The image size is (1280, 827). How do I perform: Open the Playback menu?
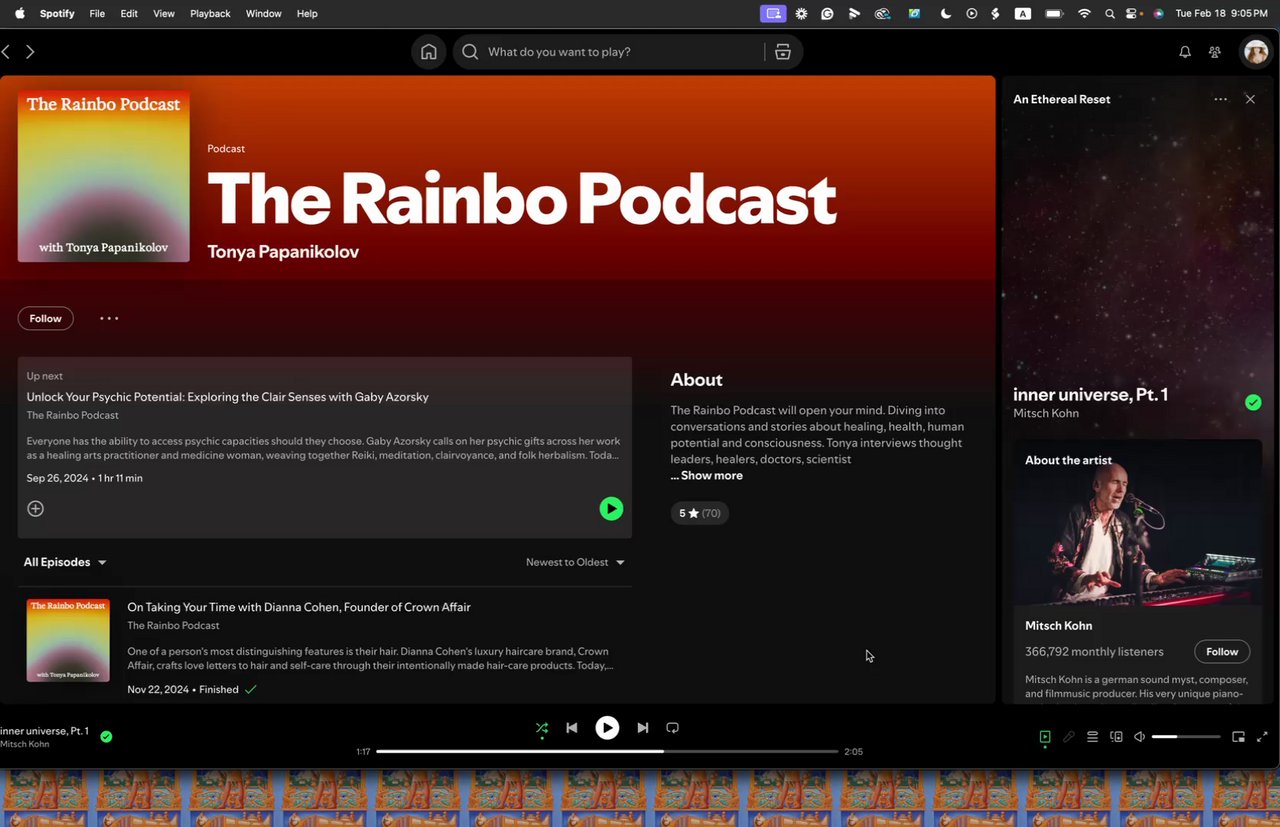[210, 14]
